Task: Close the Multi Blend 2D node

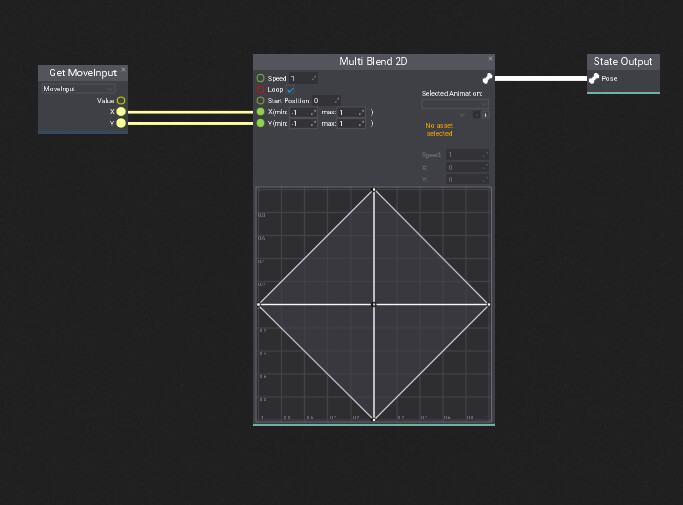Action: [490, 59]
